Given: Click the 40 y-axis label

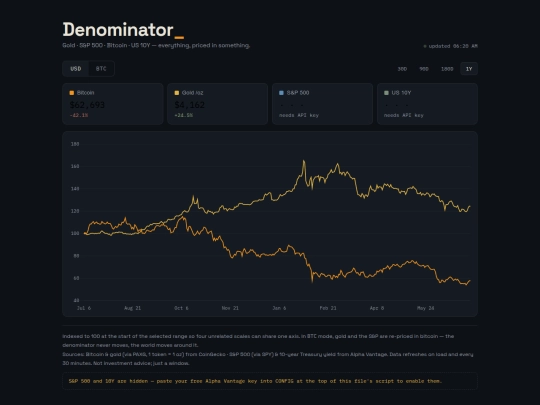Looking at the screenshot, I should pyautogui.click(x=76, y=300).
